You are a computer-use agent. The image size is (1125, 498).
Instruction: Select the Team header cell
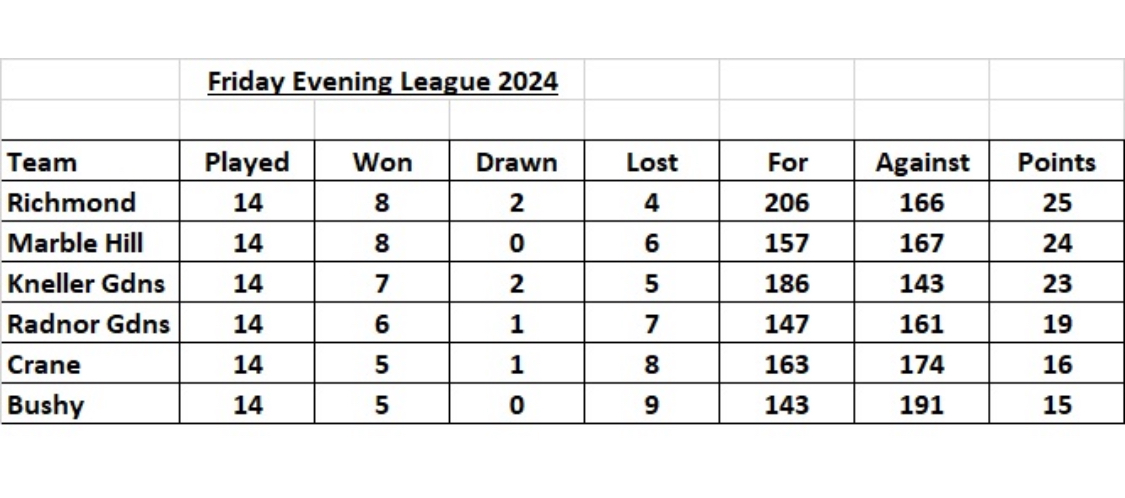point(42,162)
